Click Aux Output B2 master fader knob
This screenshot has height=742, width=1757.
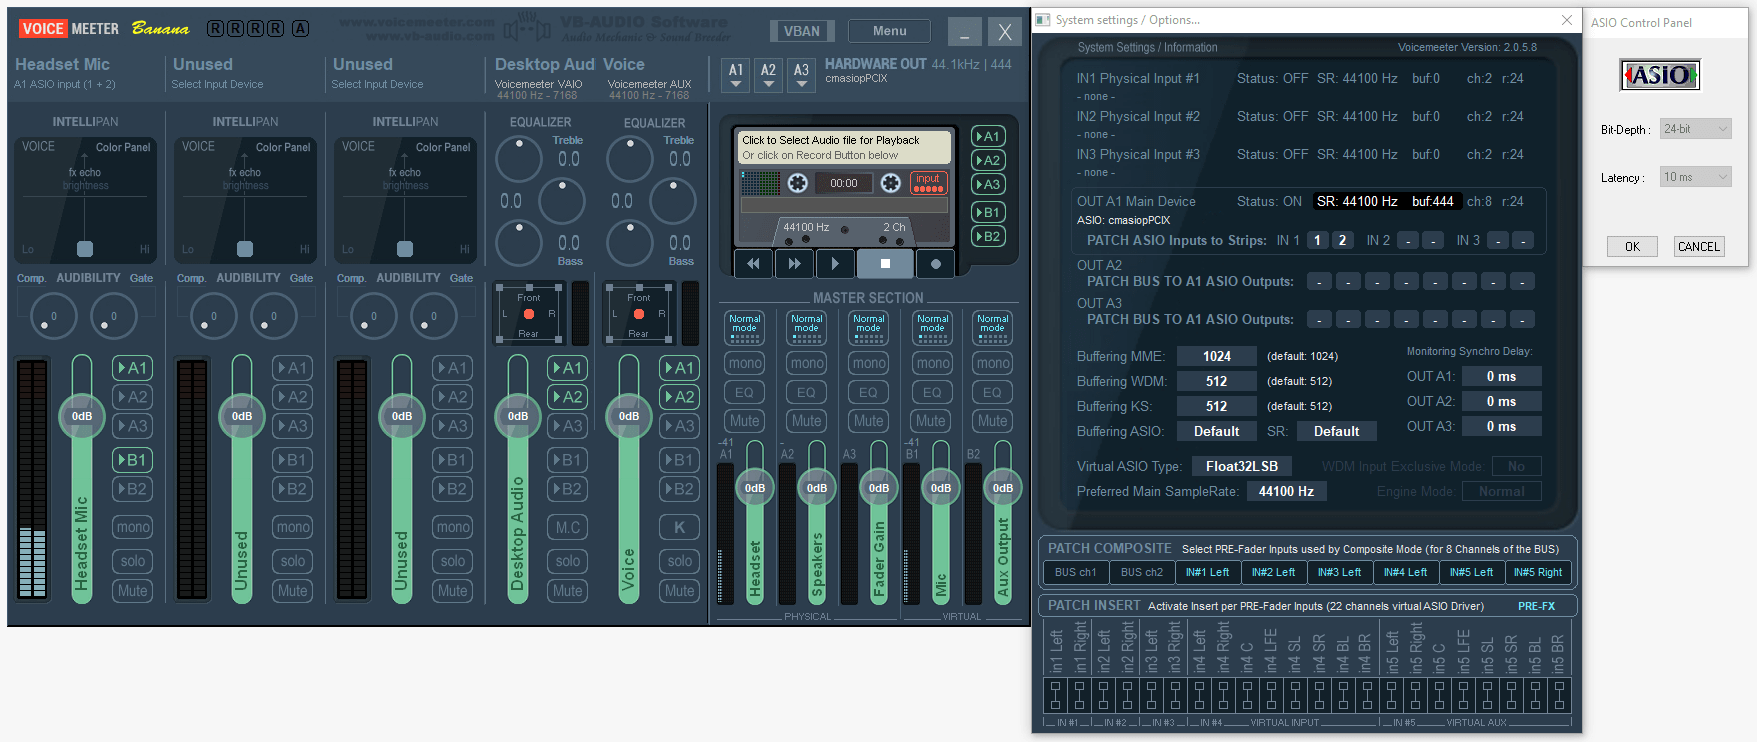1003,488
